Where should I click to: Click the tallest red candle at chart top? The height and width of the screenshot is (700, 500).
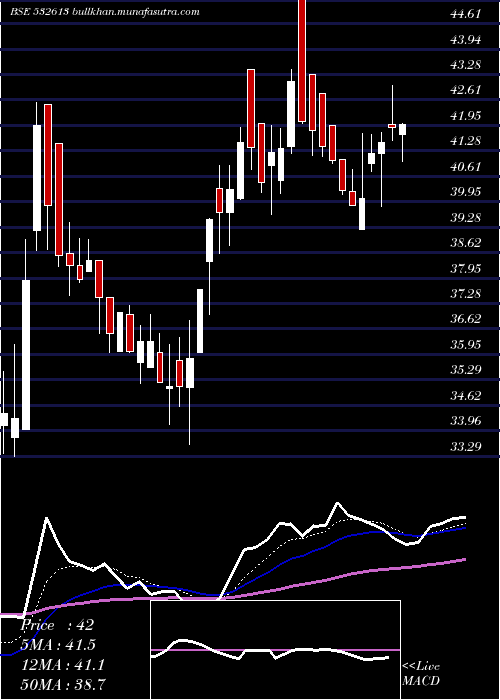pos(302,60)
